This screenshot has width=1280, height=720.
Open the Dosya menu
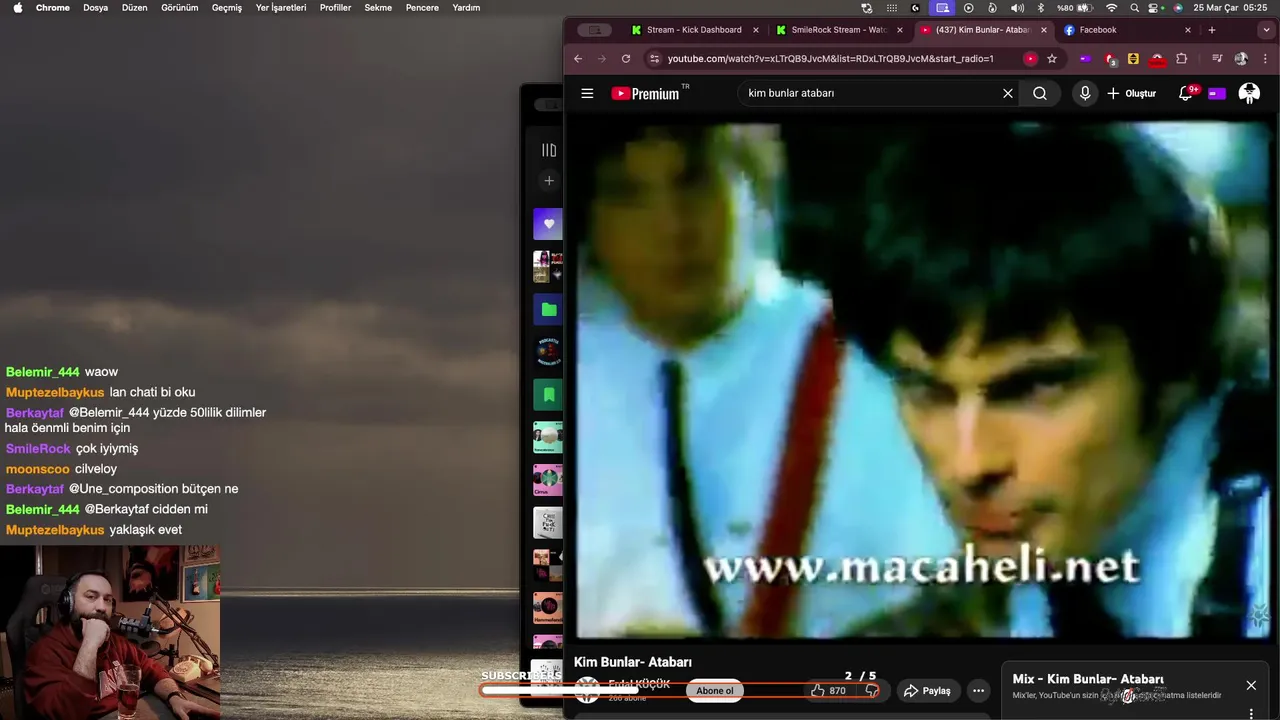[95, 7]
